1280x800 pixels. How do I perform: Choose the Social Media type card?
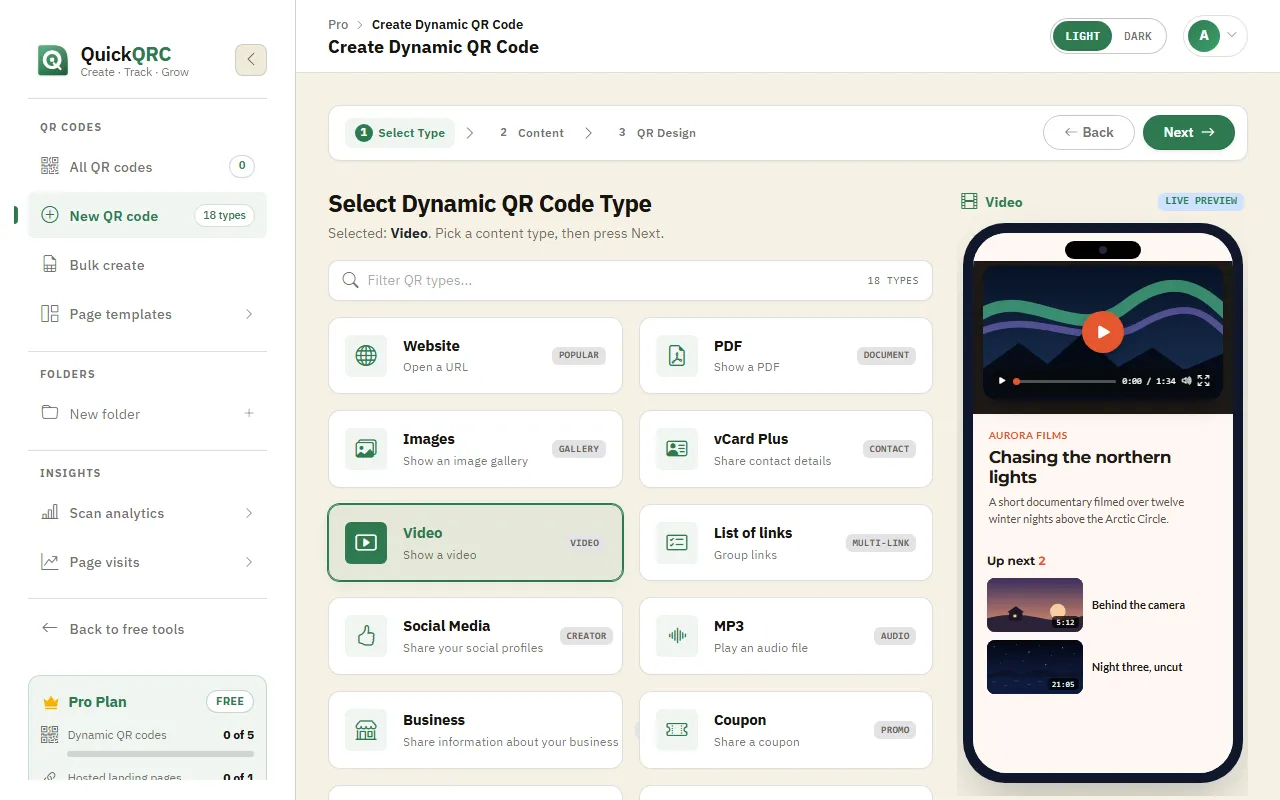click(475, 636)
